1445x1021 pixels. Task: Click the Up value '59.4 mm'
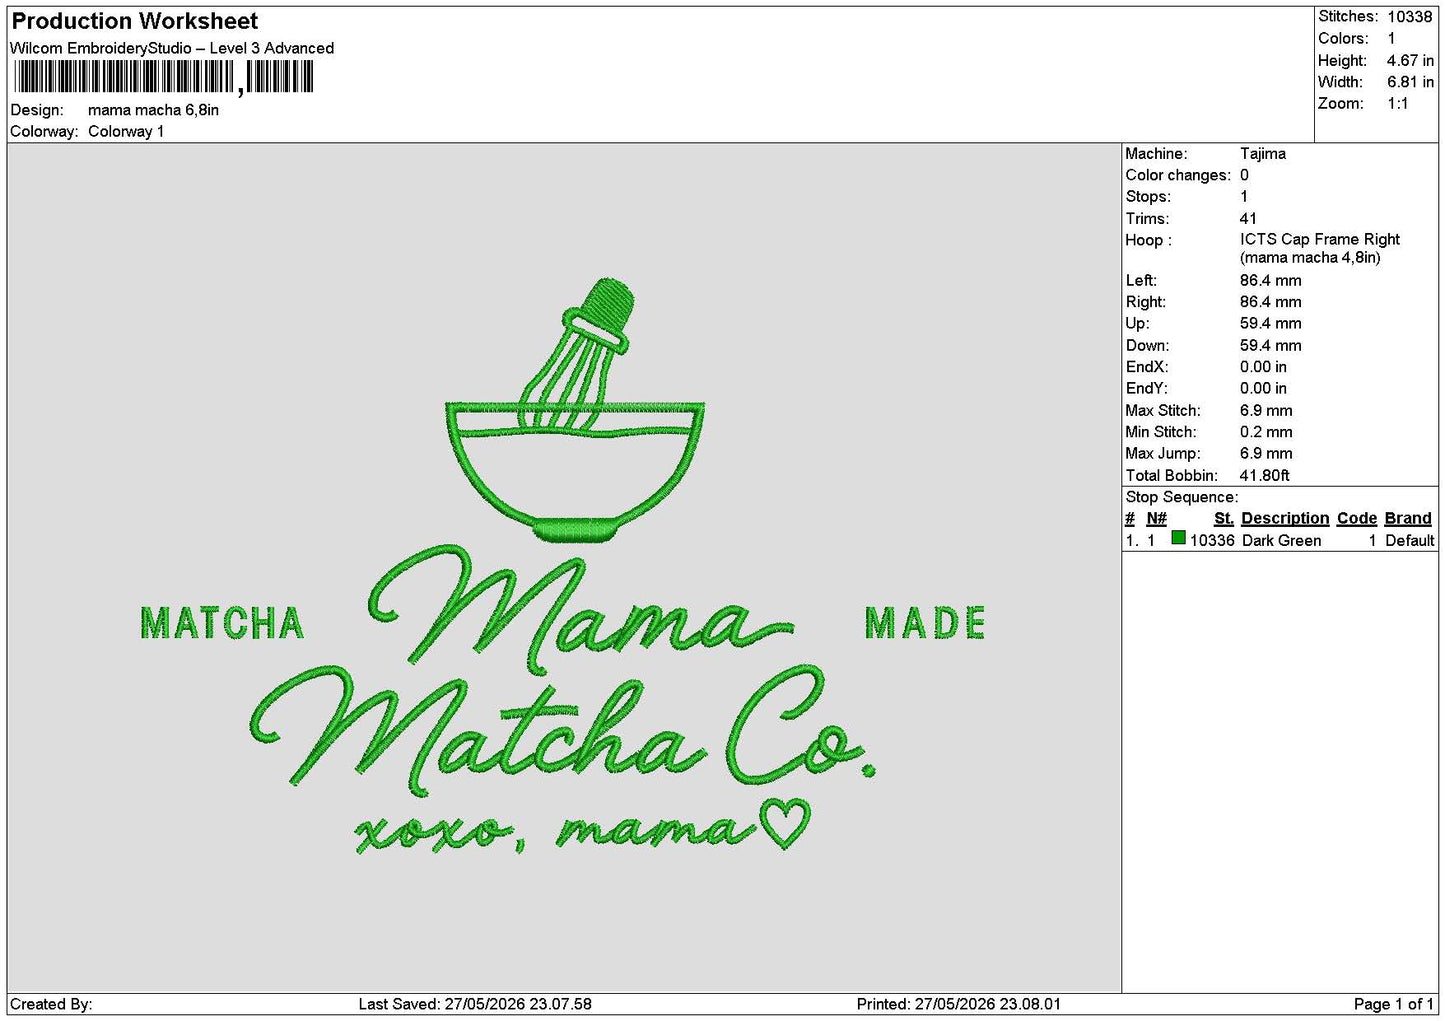click(x=1271, y=324)
